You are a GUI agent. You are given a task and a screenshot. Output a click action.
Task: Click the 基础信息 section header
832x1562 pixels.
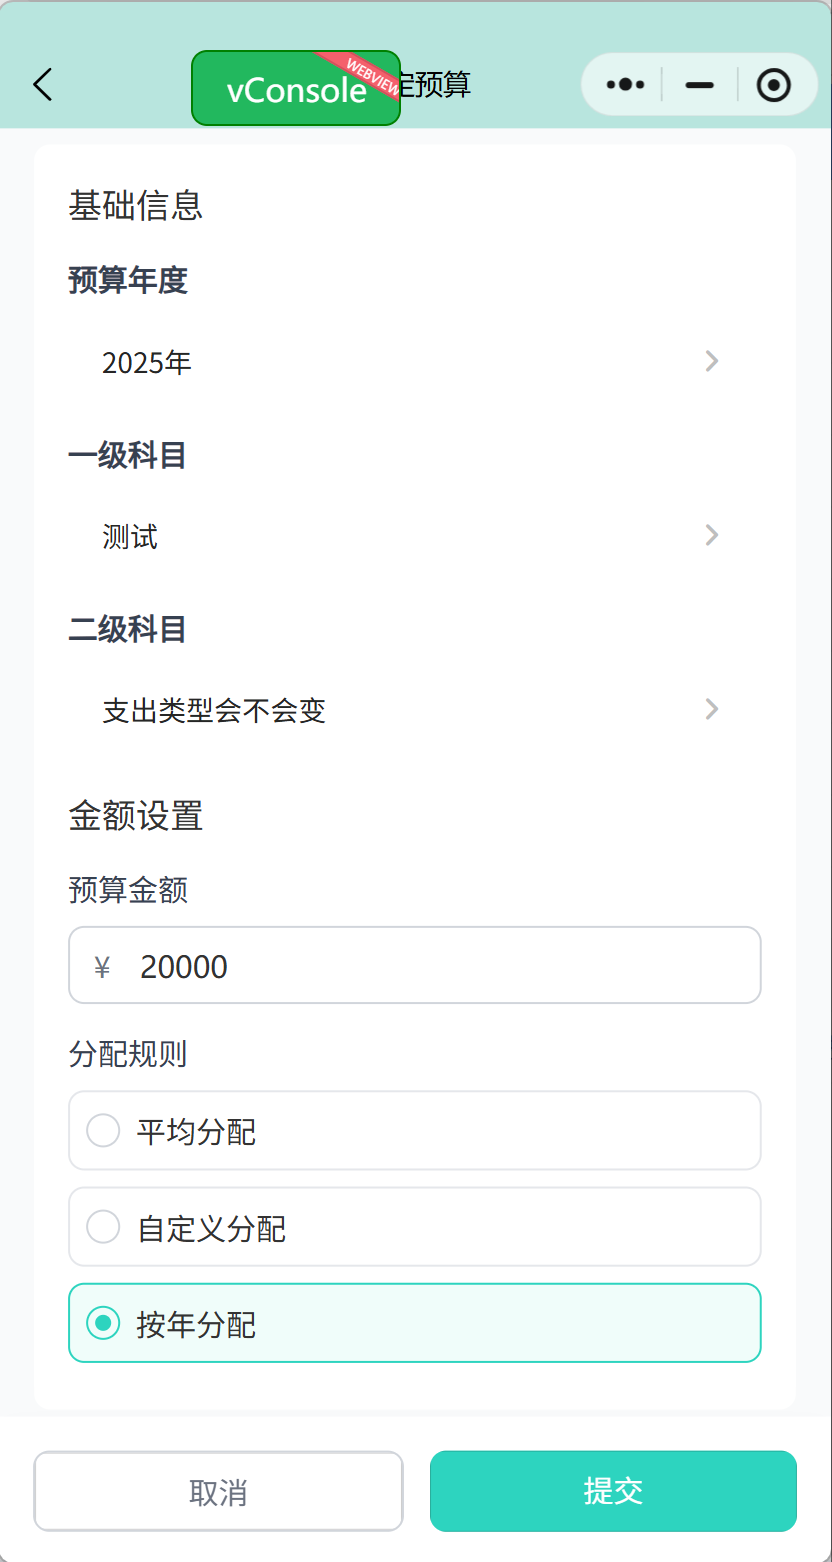pos(135,207)
